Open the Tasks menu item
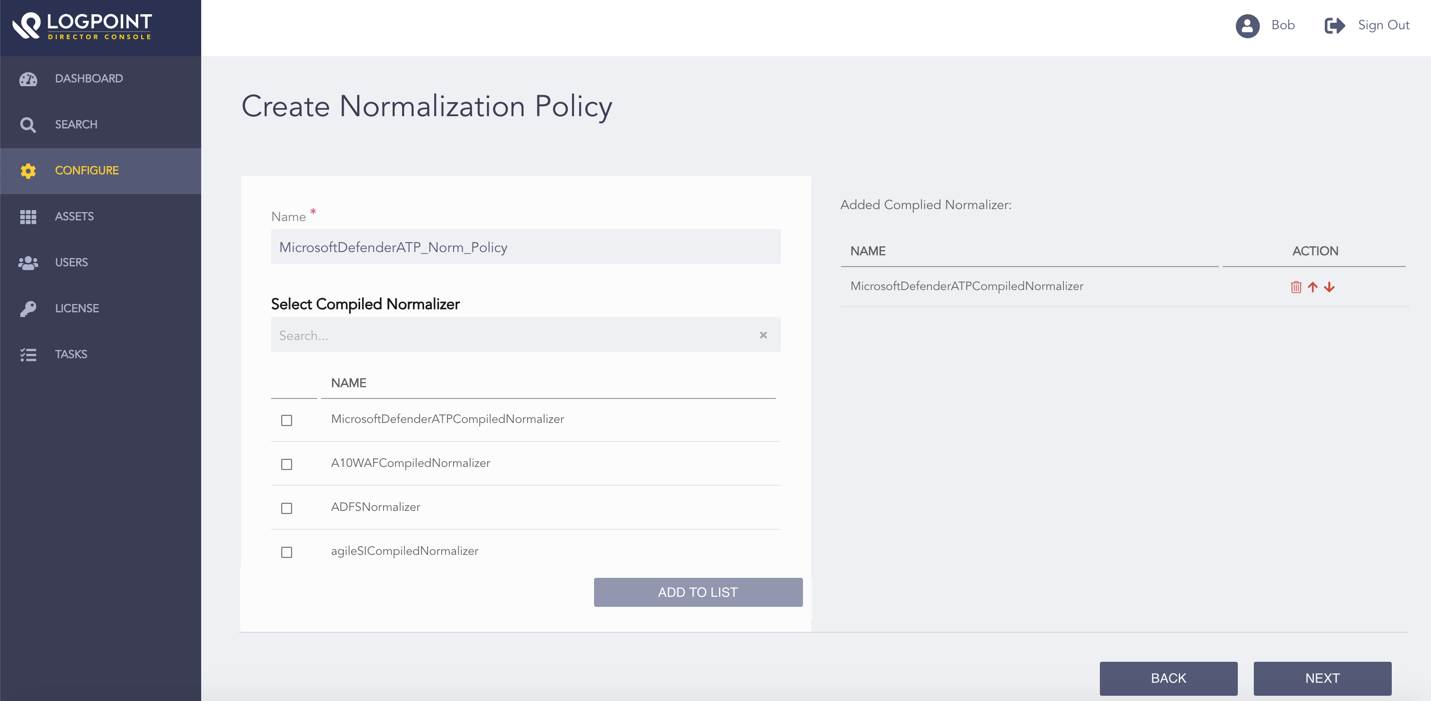1431x701 pixels. tap(71, 355)
